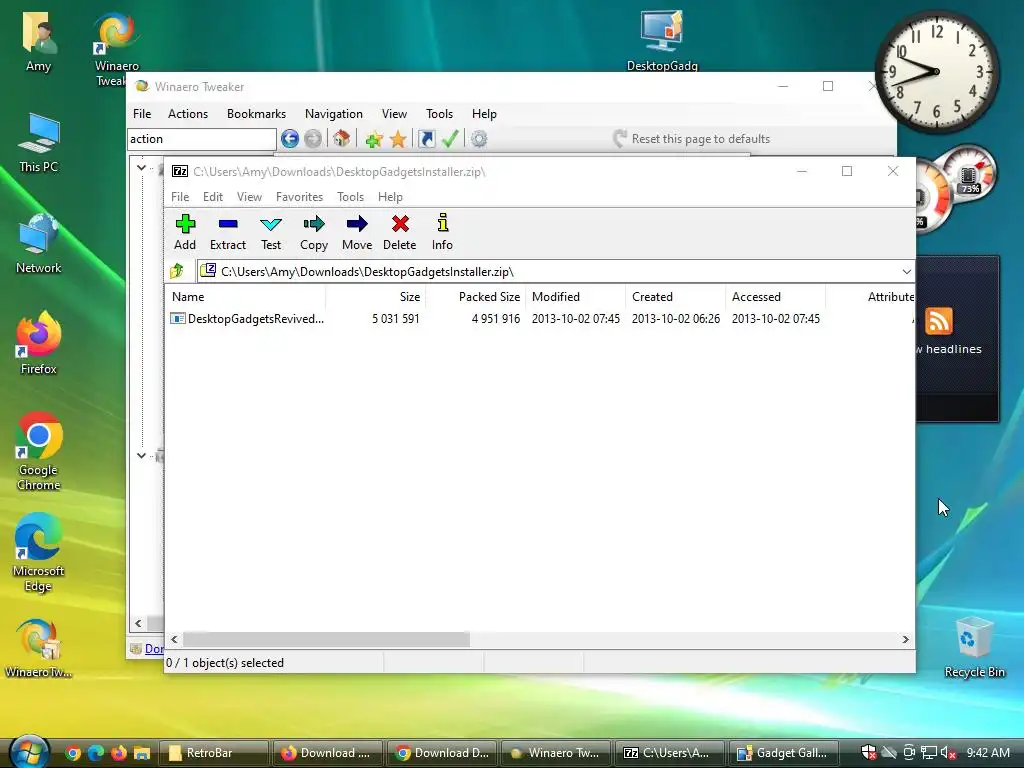Open bookmarks via the orange star icon
Viewport: 1024px width, 768px height.
(398, 138)
